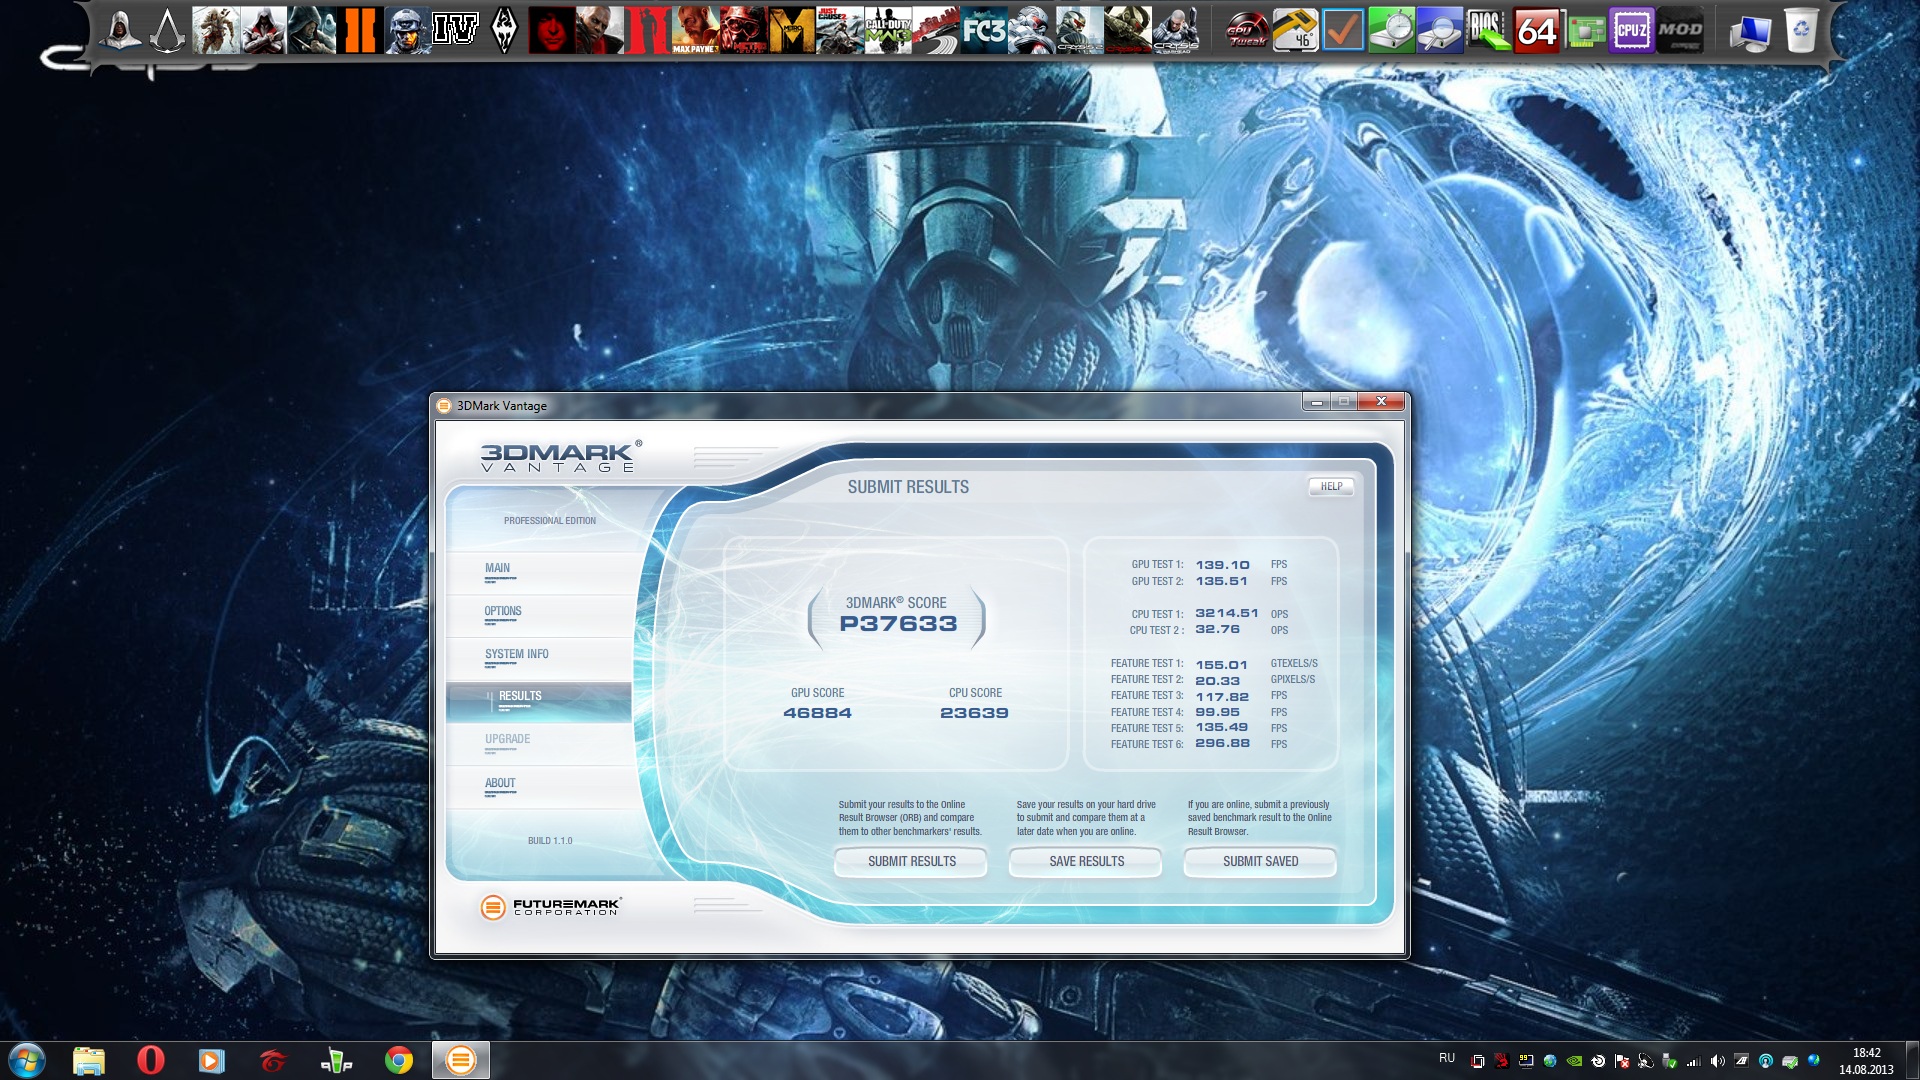
Task: Launch the BIOS update utility icon
Action: pos(1487,30)
